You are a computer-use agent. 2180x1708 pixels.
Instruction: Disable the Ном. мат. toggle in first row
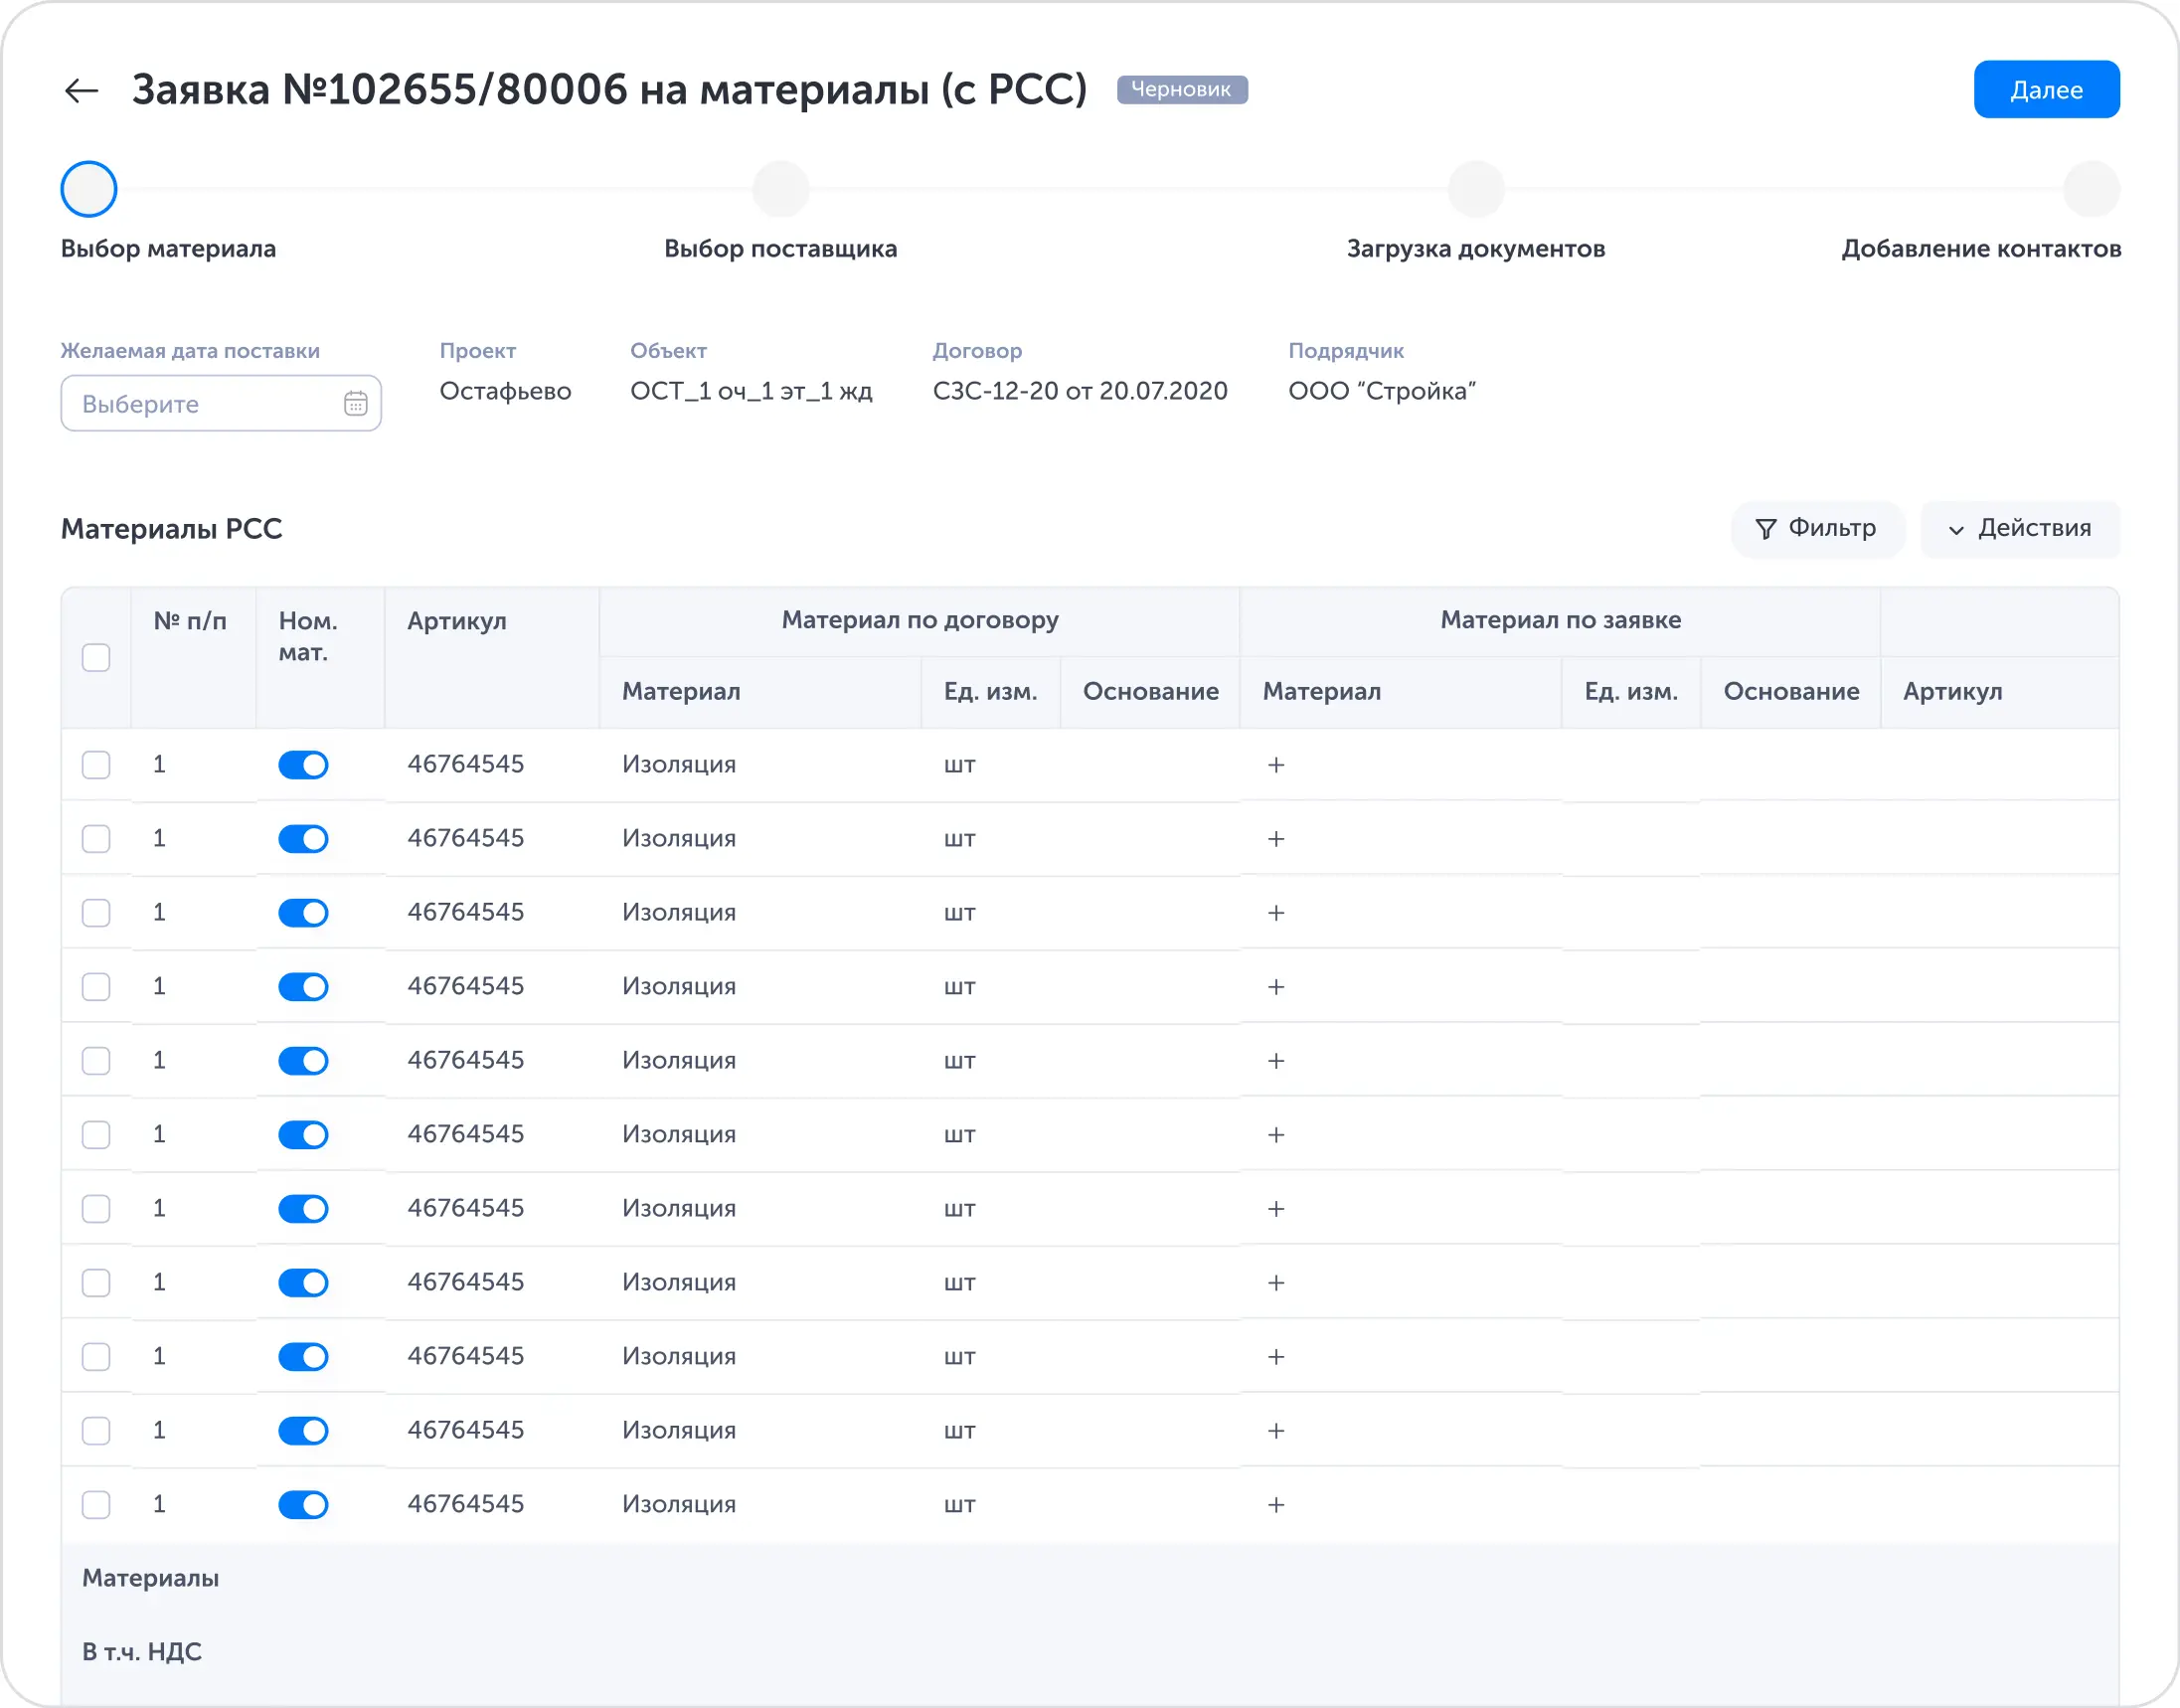(303, 765)
